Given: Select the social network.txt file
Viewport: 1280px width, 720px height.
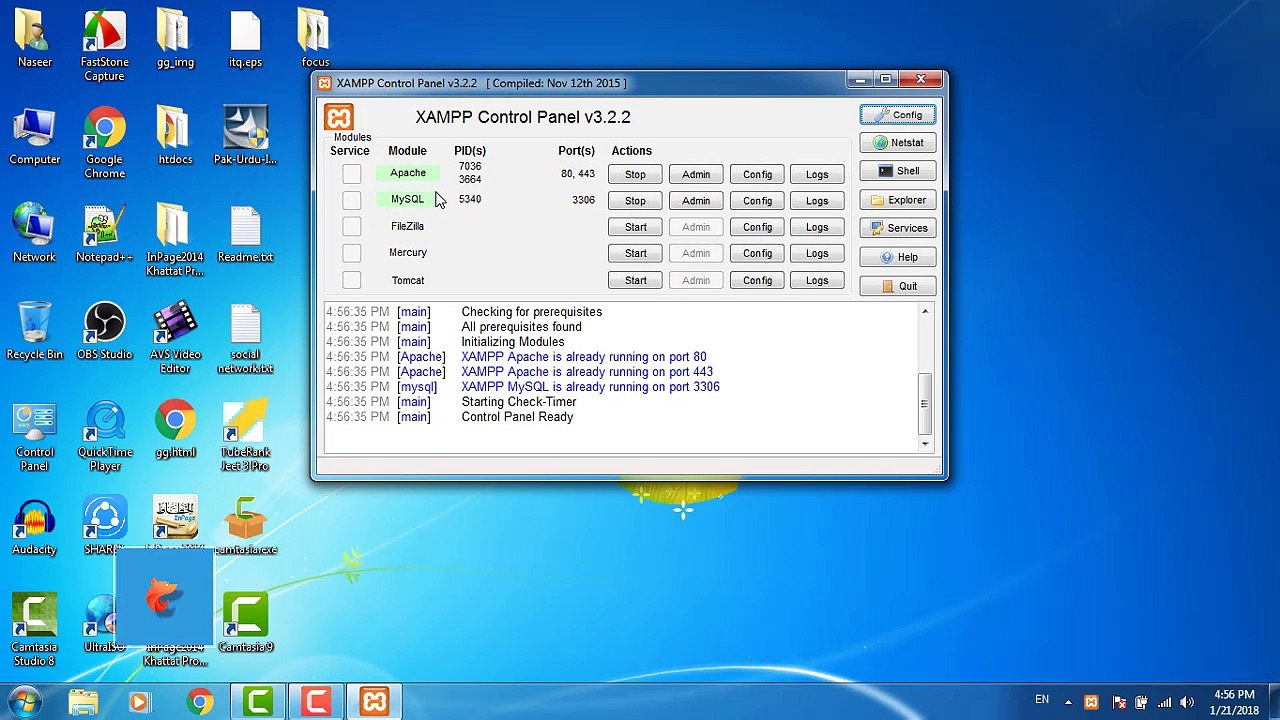Looking at the screenshot, I should pos(245,338).
